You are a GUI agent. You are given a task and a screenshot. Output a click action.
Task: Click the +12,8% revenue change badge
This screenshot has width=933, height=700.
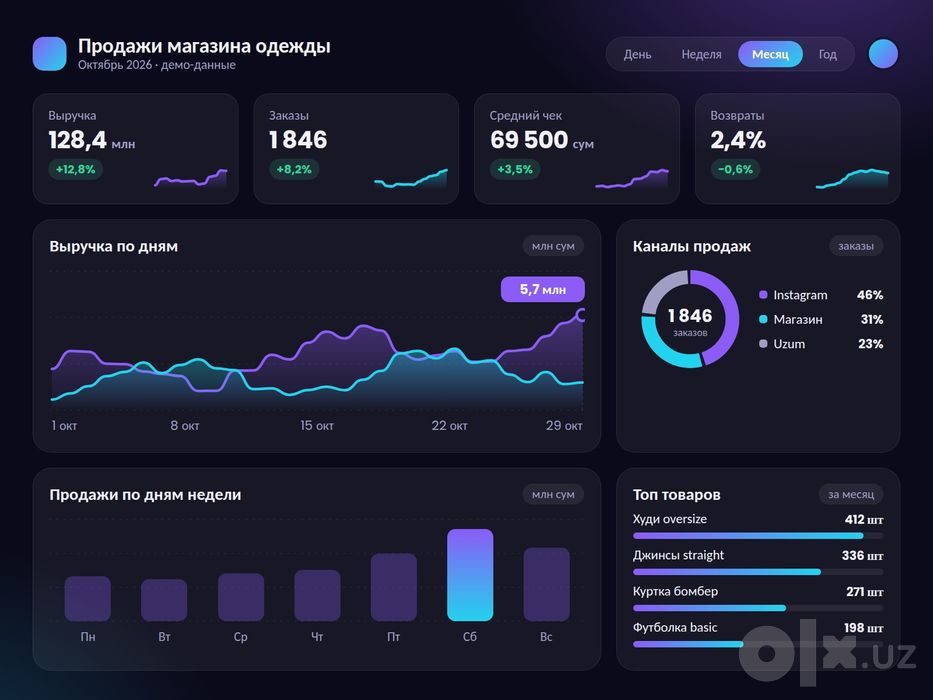[x=76, y=169]
